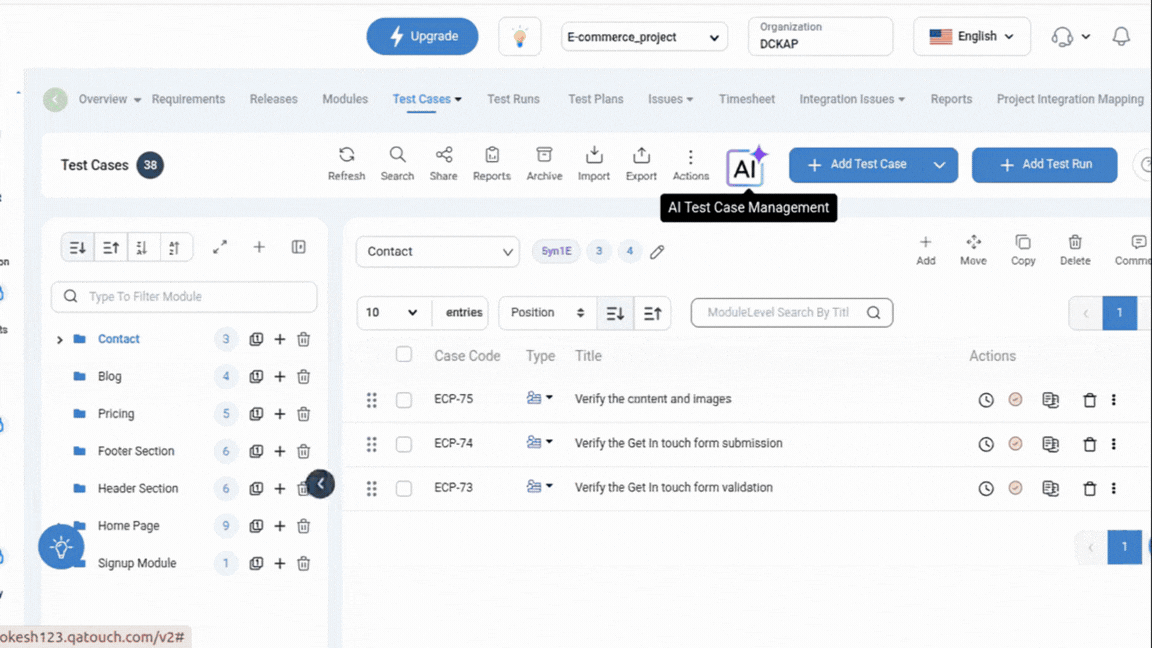Check the checkbox for ECP-75
Screen dimensions: 1152x648
click(404, 400)
